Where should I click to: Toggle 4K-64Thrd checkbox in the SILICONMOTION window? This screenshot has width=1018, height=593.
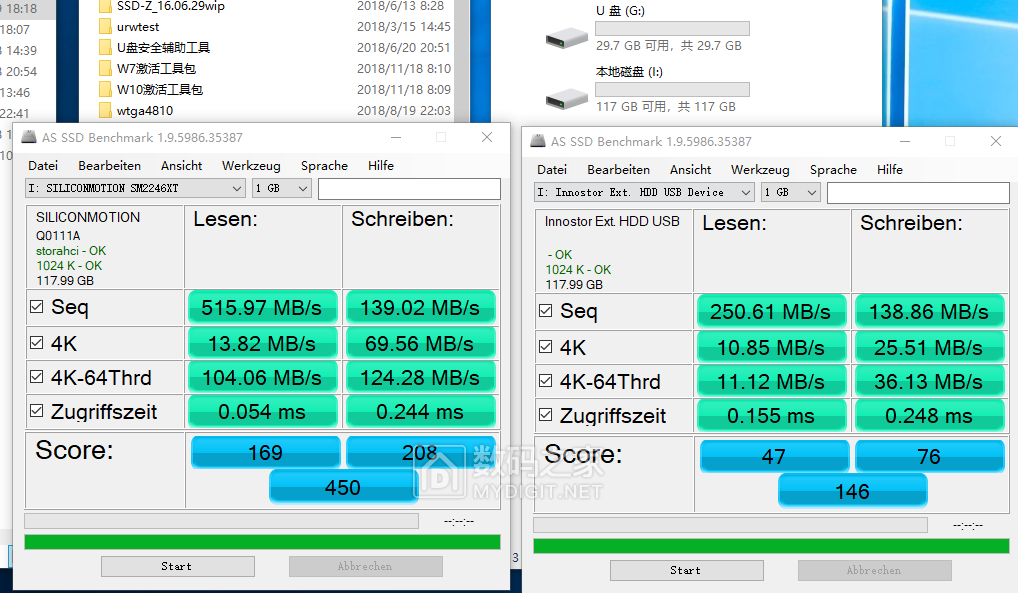coord(37,377)
